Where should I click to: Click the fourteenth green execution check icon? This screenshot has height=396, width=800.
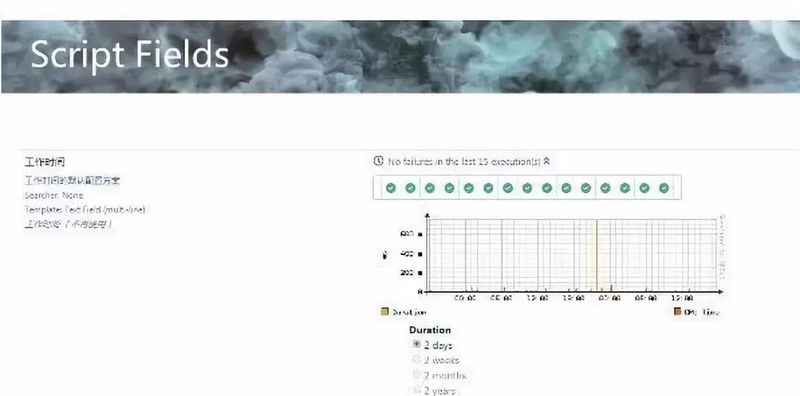point(644,188)
